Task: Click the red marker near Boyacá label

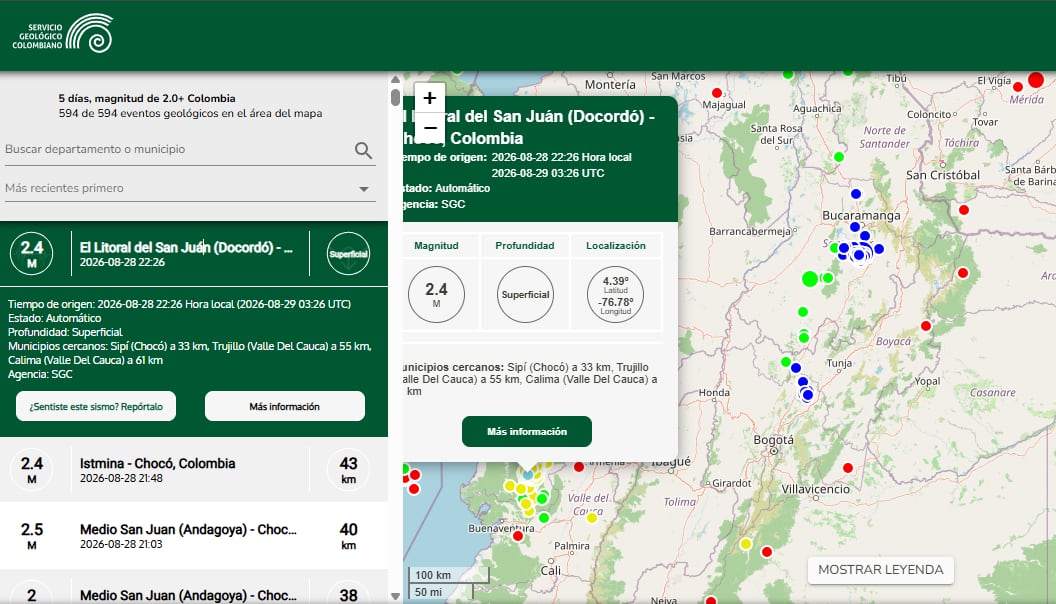Action: tap(926, 326)
